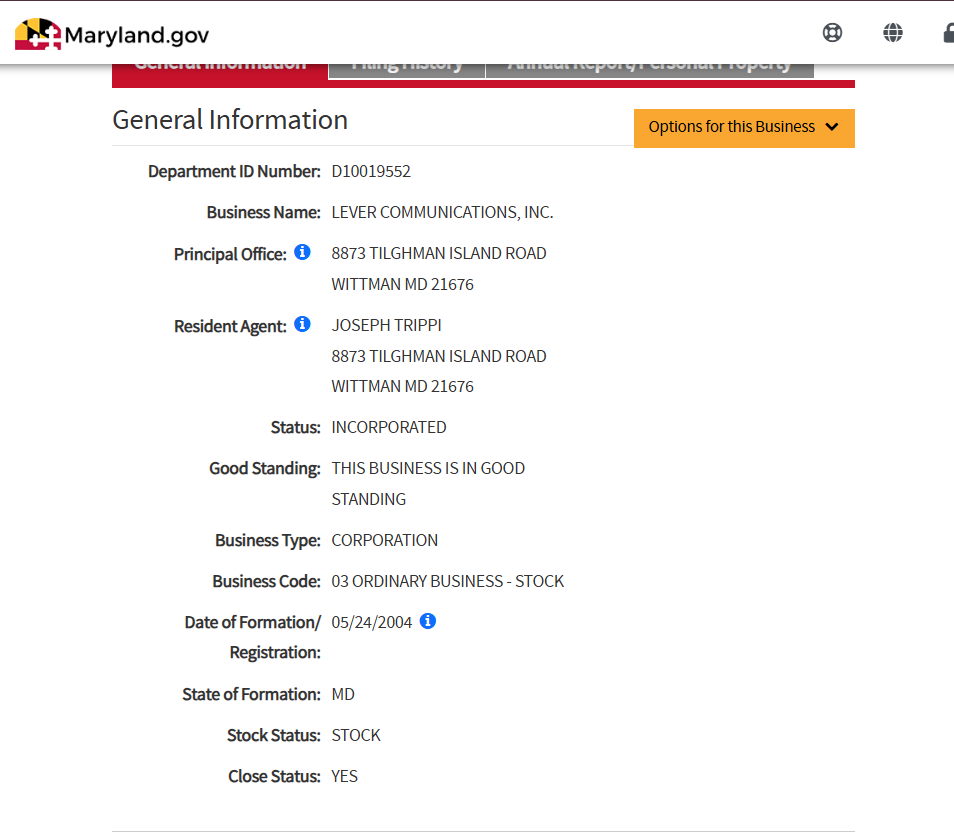
Task: Click the formation date 05/24/2004
Action: (x=372, y=622)
